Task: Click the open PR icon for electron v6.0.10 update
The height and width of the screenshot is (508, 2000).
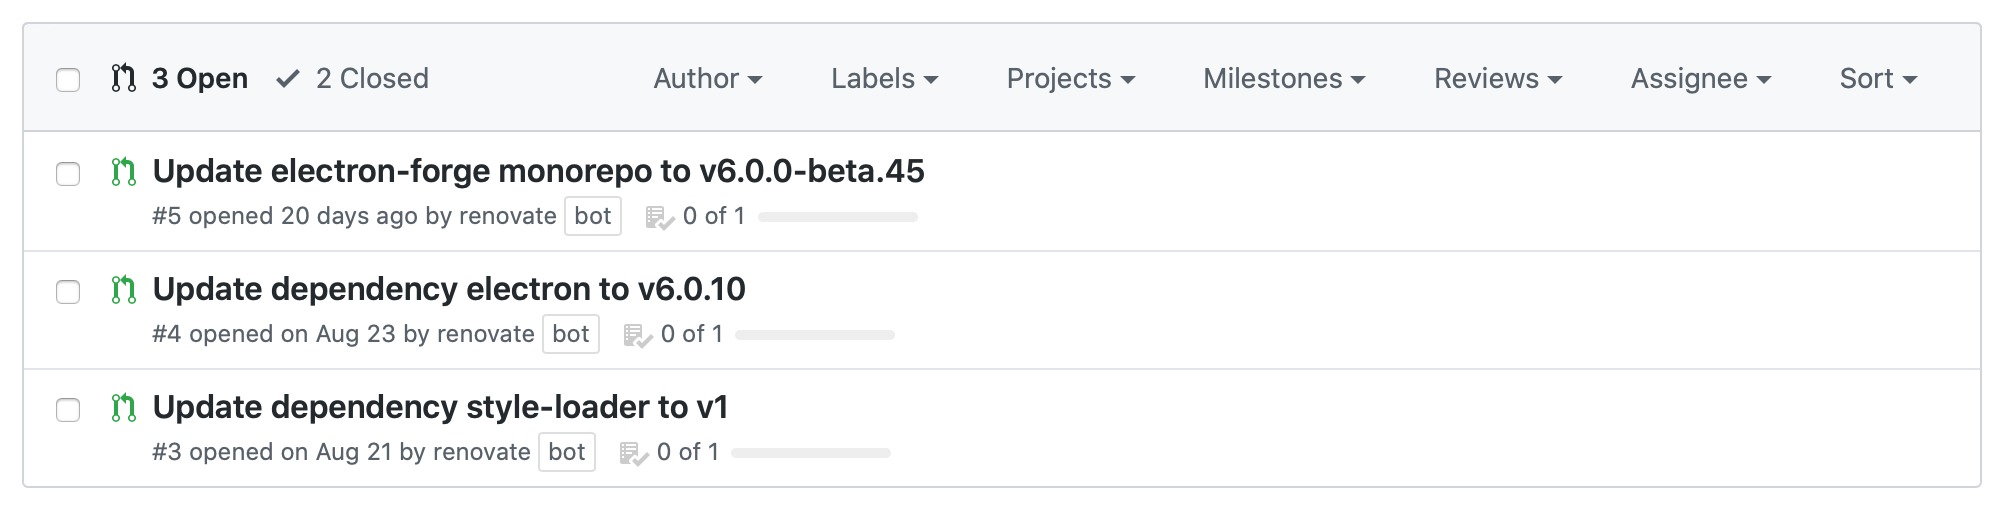Action: [x=123, y=290]
